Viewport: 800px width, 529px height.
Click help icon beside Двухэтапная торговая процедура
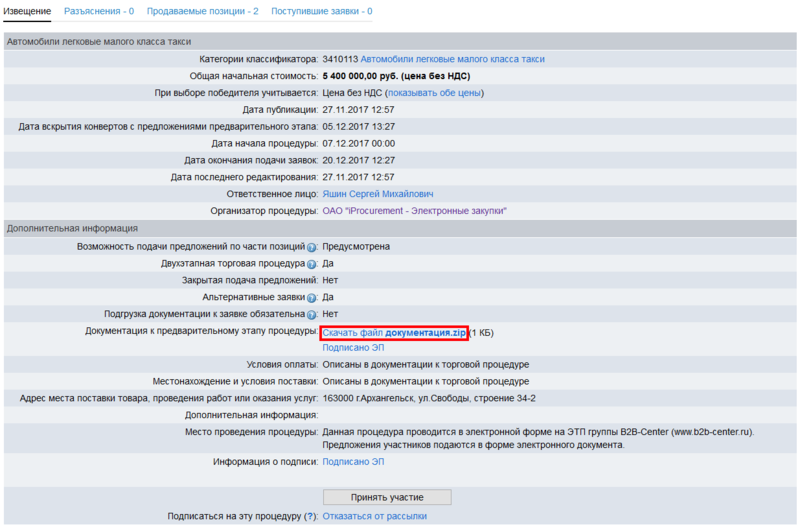coord(311,264)
